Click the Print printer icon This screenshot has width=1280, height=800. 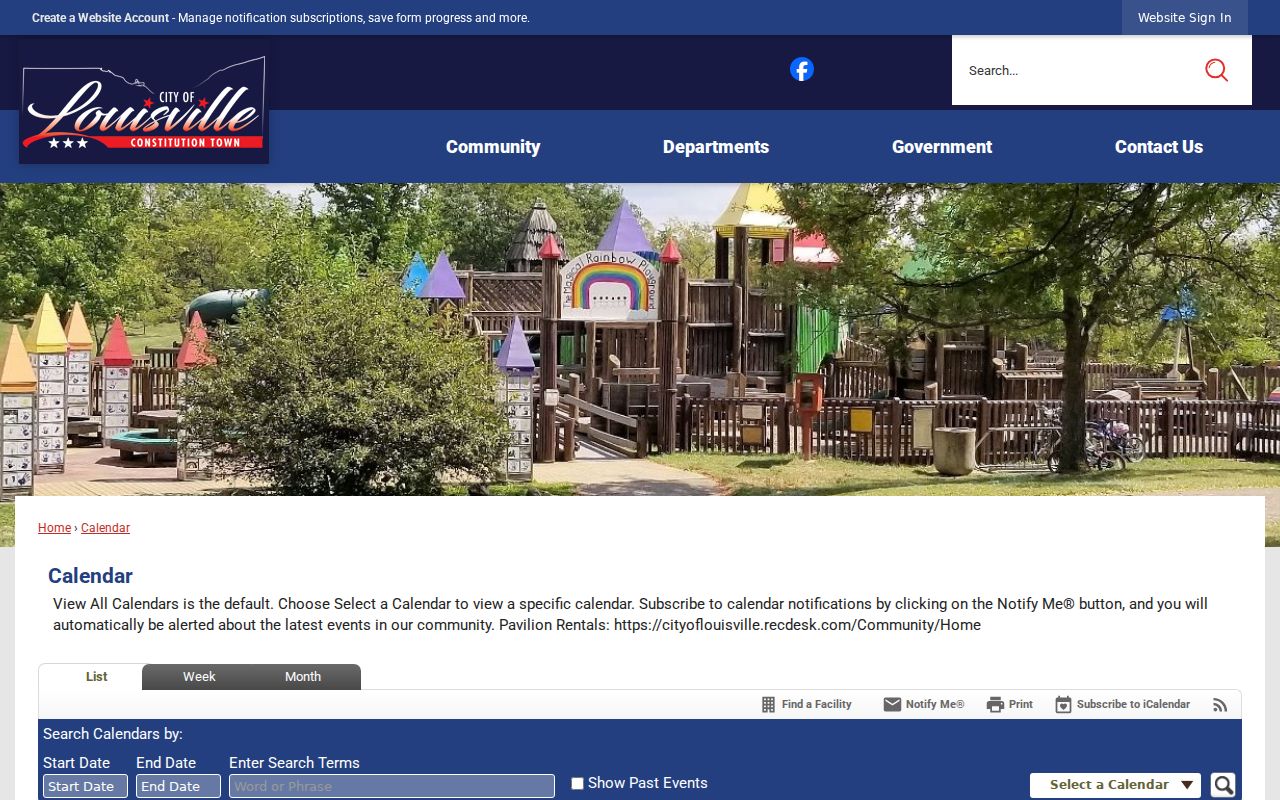point(995,705)
